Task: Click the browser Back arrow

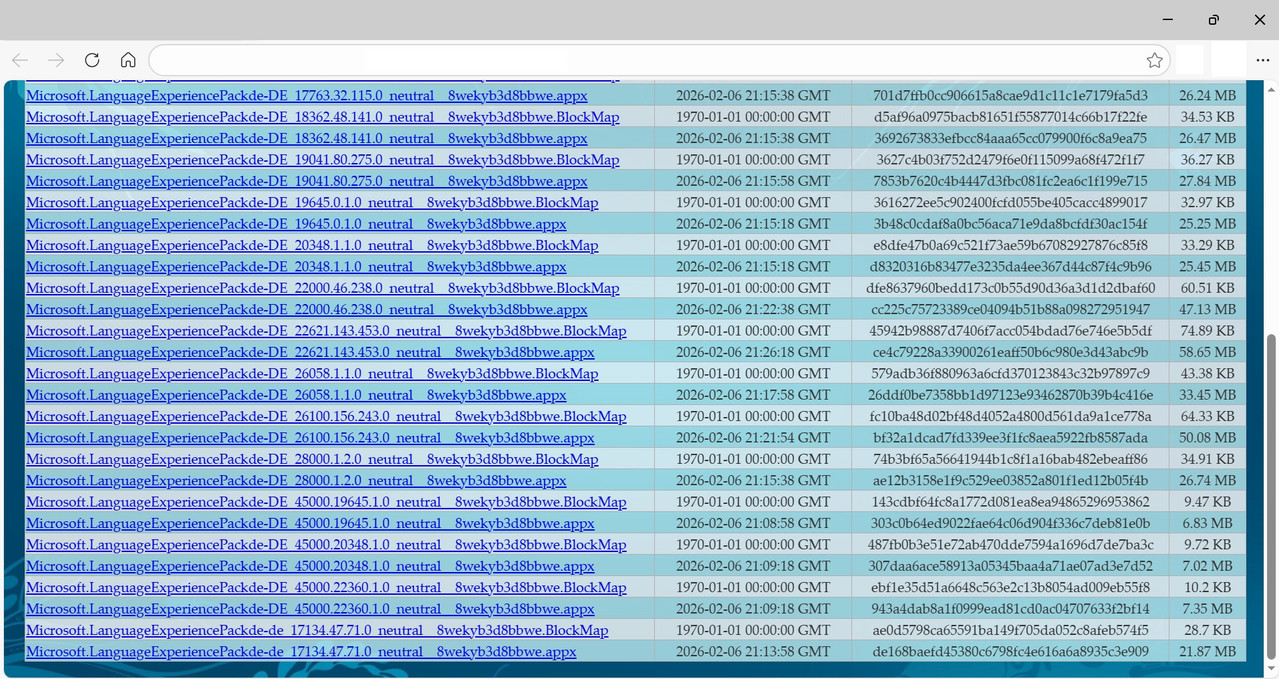Action: click(20, 60)
